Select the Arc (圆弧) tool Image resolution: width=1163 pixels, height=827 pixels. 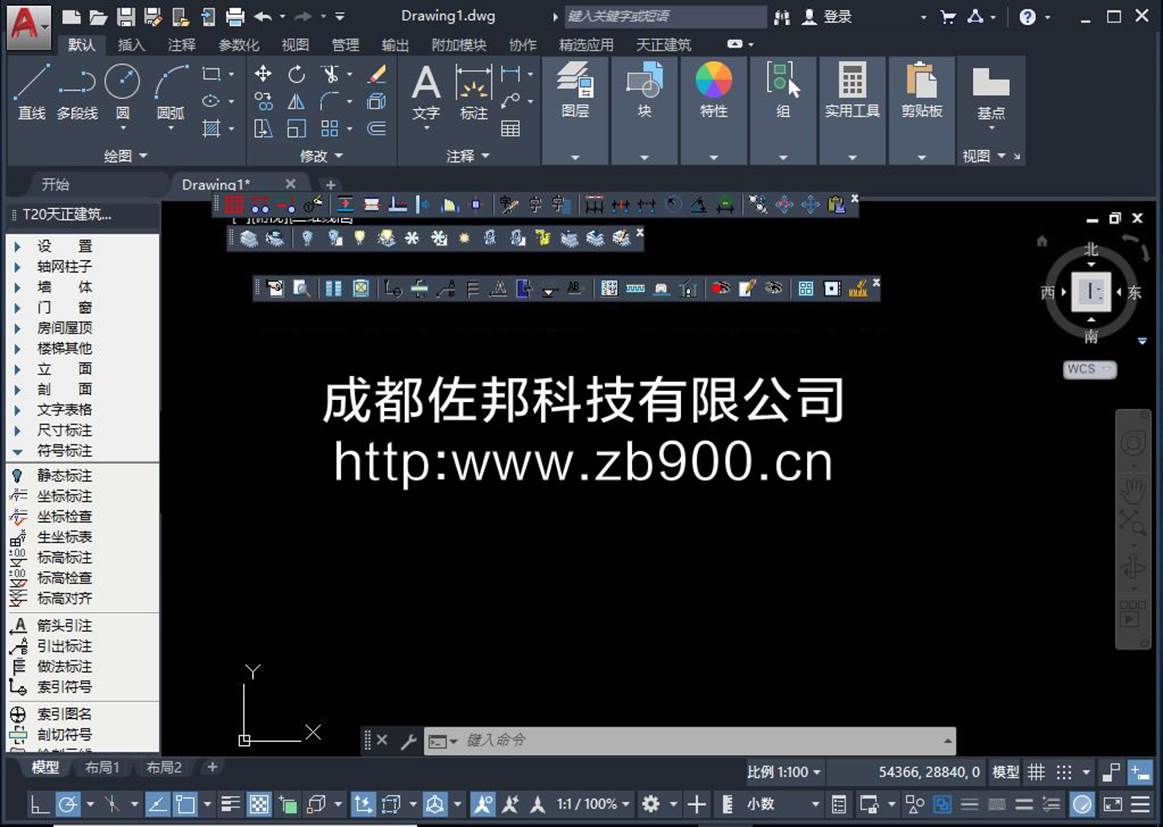(x=171, y=91)
